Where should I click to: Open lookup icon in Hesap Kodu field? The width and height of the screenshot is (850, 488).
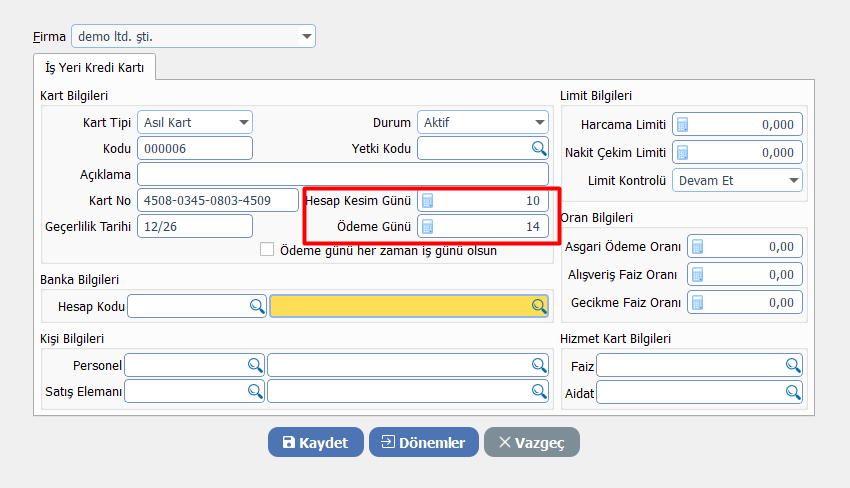[256, 306]
